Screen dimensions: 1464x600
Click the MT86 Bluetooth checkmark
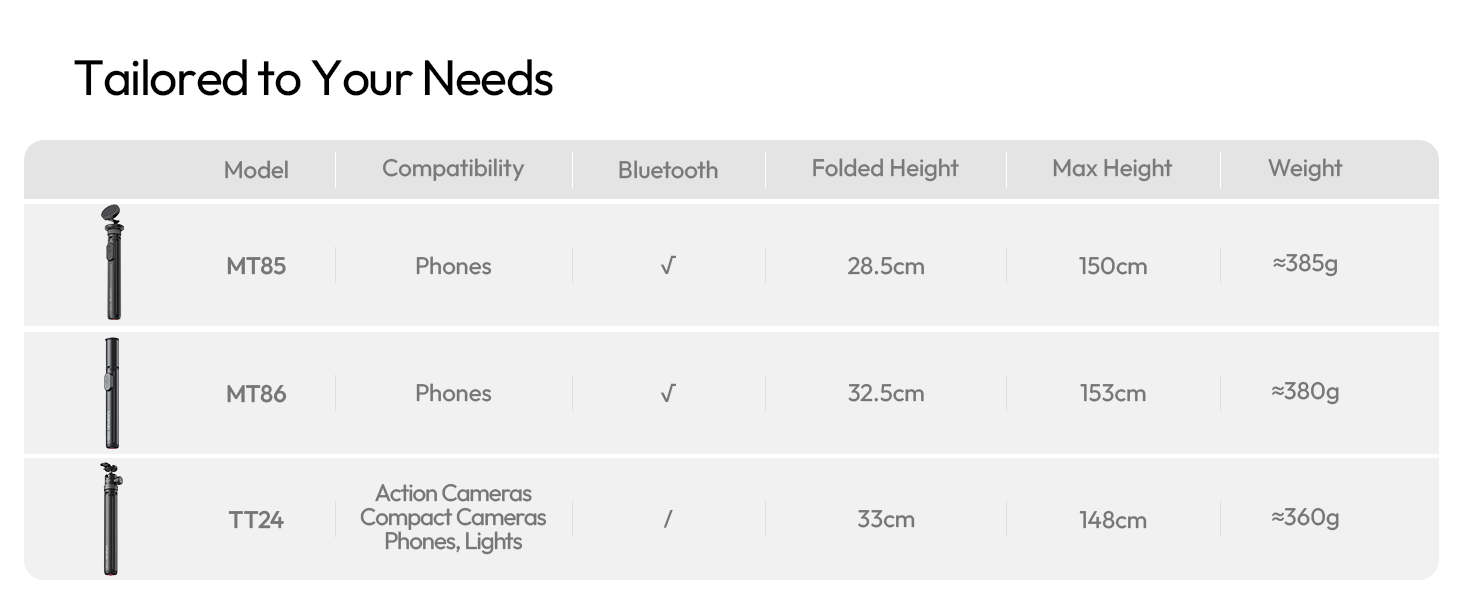point(668,393)
